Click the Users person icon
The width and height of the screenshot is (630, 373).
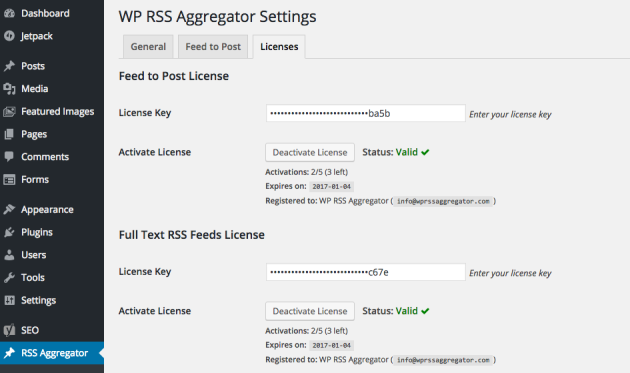click(x=9, y=255)
